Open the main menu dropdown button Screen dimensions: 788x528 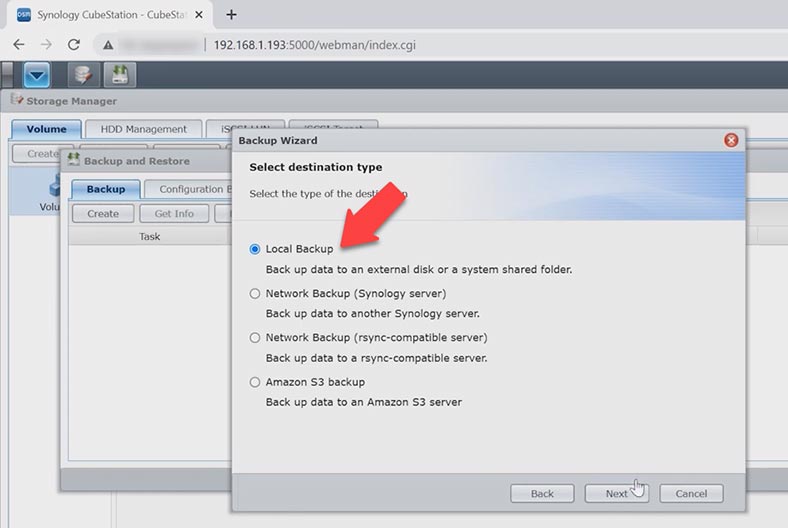37,75
